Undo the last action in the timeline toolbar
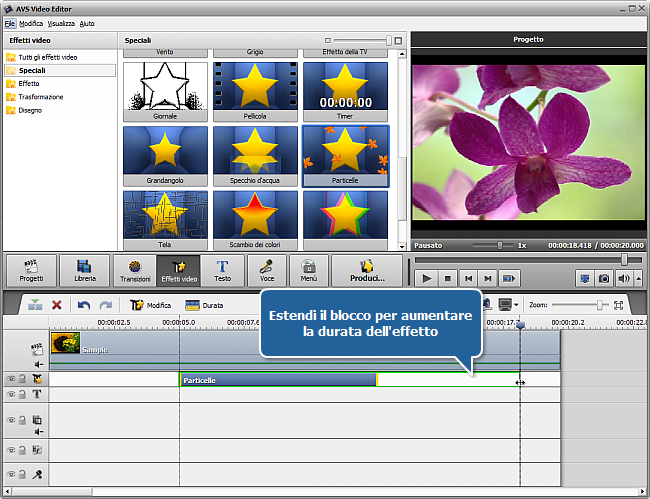Viewport: 650px width, 499px height. tap(84, 305)
